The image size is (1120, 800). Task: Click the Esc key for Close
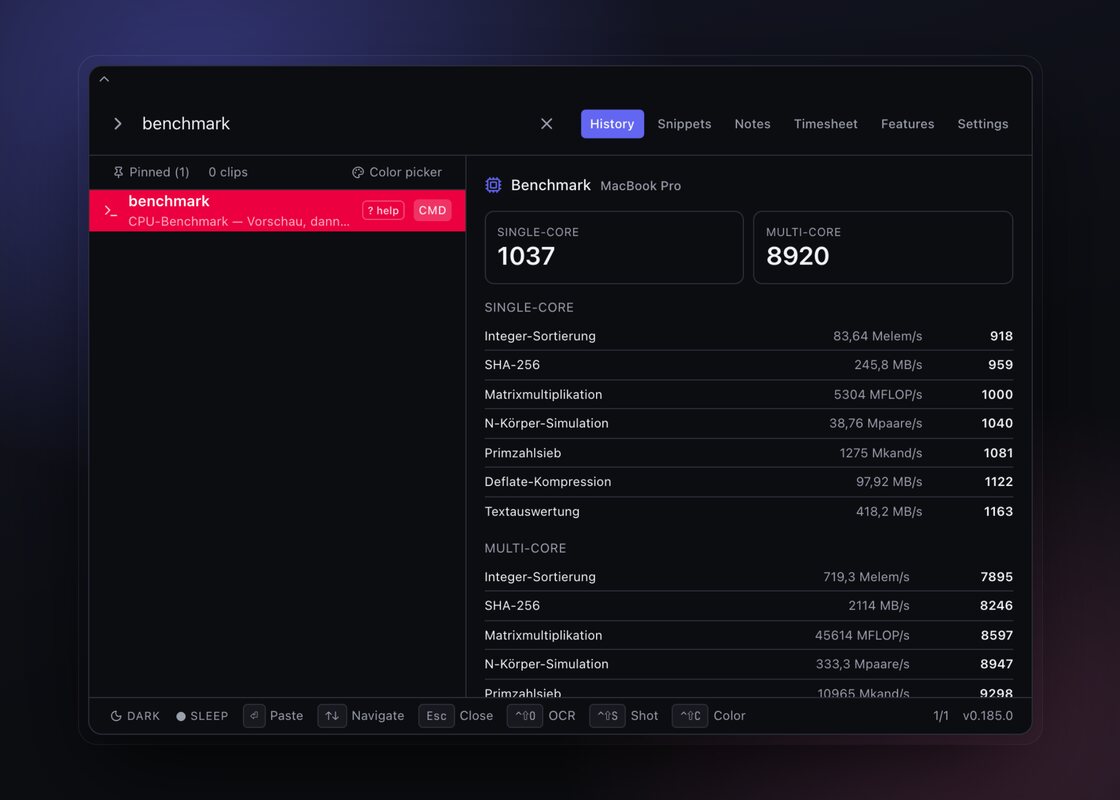[x=436, y=716]
